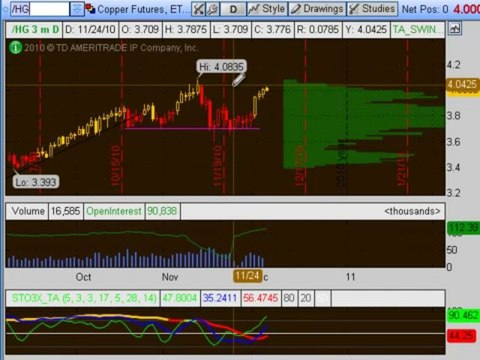Image resolution: width=480 pixels, height=360 pixels.
Task: Click the 35.2411 stochastic value
Action: click(220, 298)
